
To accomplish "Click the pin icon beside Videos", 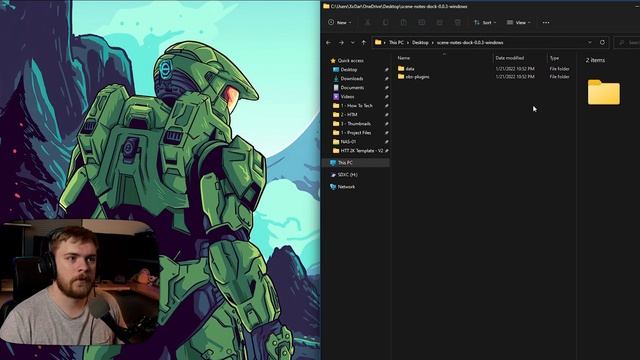I will click(387, 97).
